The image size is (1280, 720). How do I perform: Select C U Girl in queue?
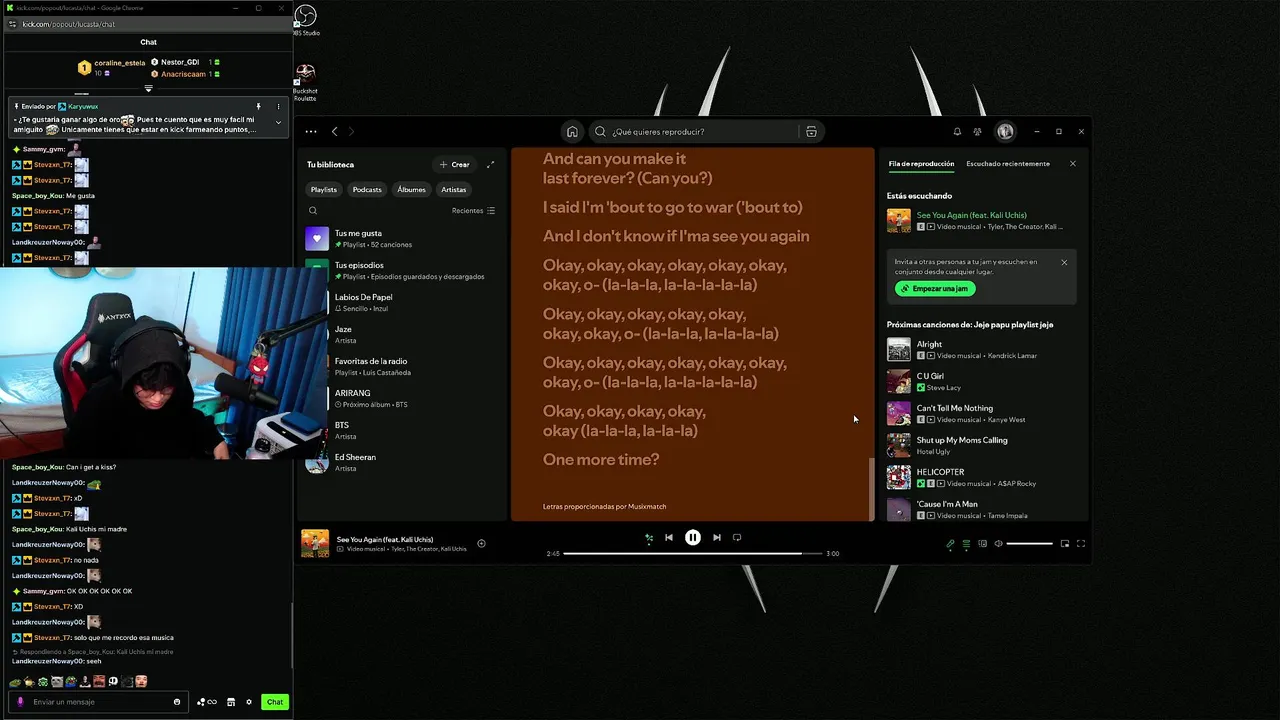[x=982, y=381]
